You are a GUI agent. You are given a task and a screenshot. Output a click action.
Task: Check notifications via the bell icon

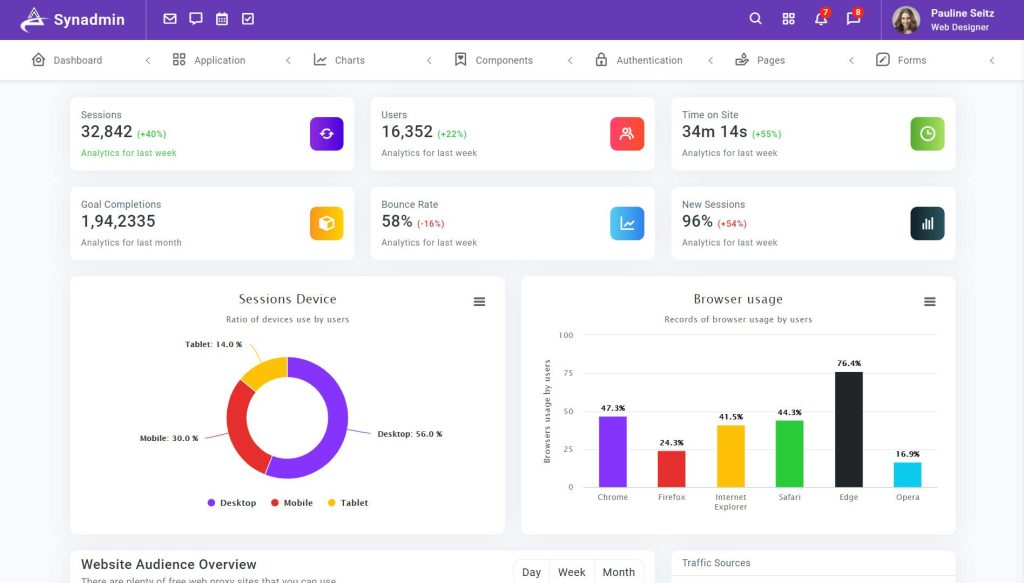click(820, 20)
